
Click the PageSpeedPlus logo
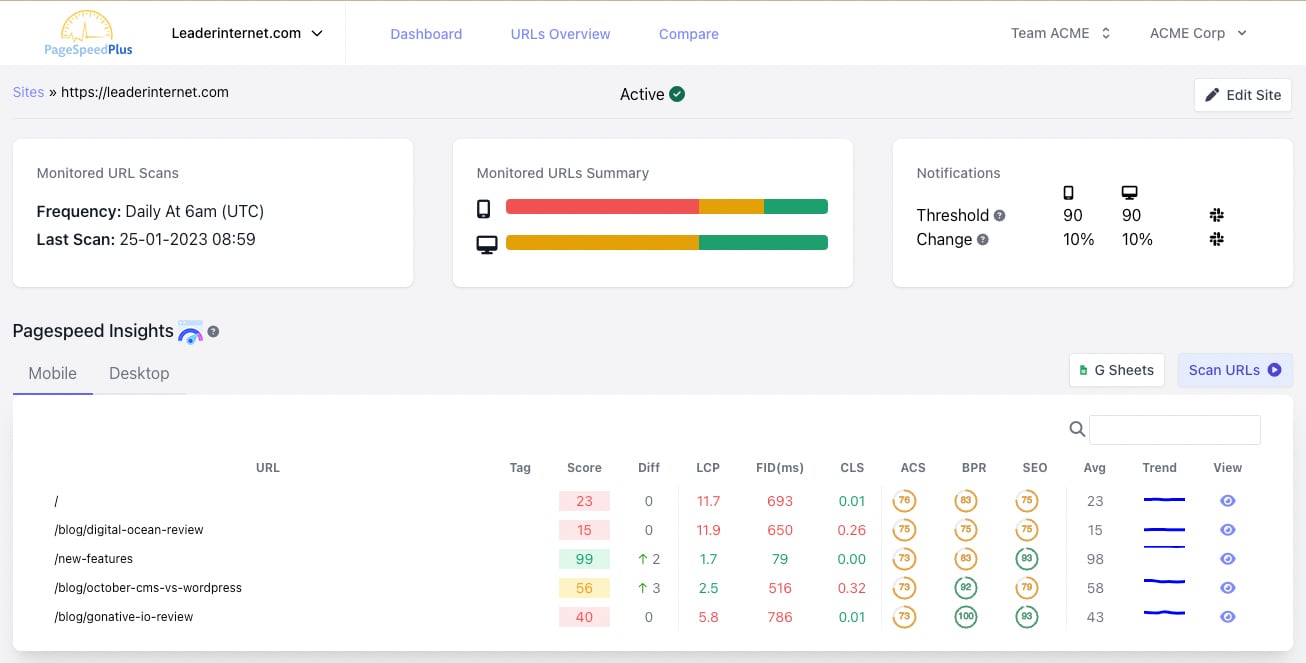(x=86, y=32)
